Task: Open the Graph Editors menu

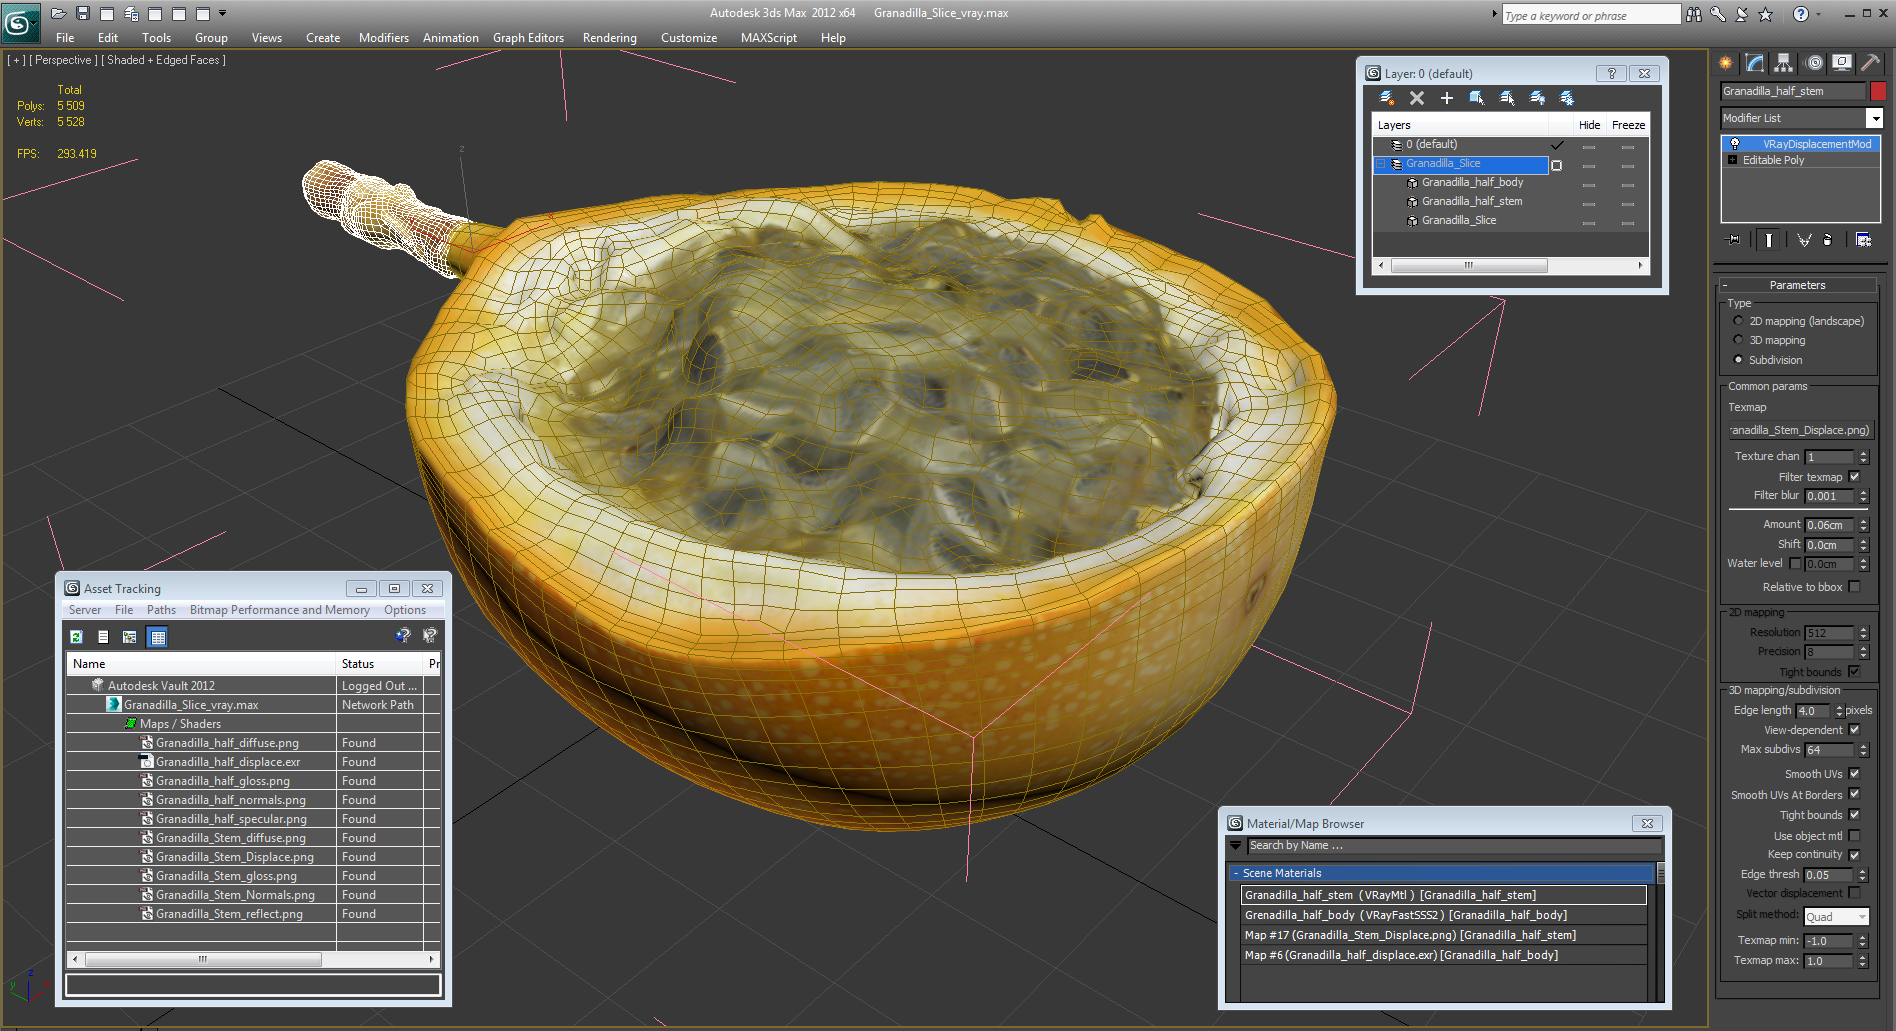Action: point(528,38)
